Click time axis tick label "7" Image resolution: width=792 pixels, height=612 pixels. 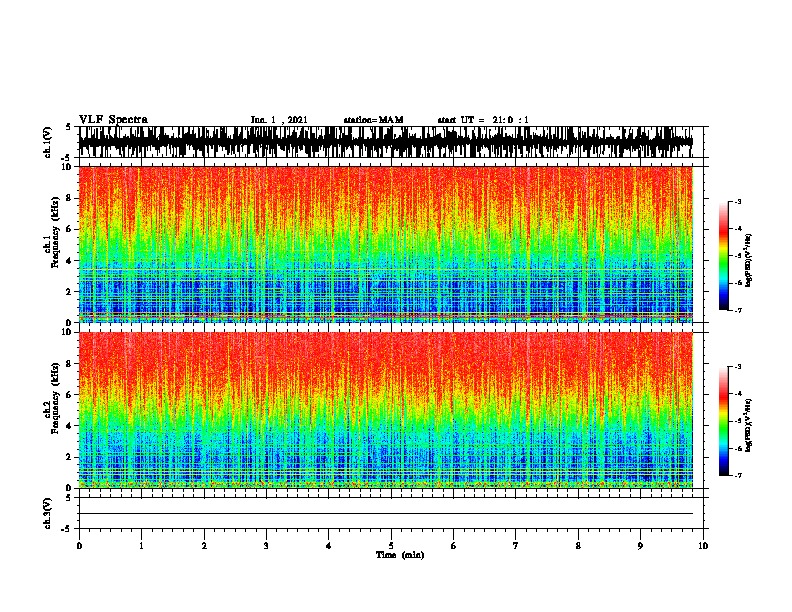[x=516, y=546]
